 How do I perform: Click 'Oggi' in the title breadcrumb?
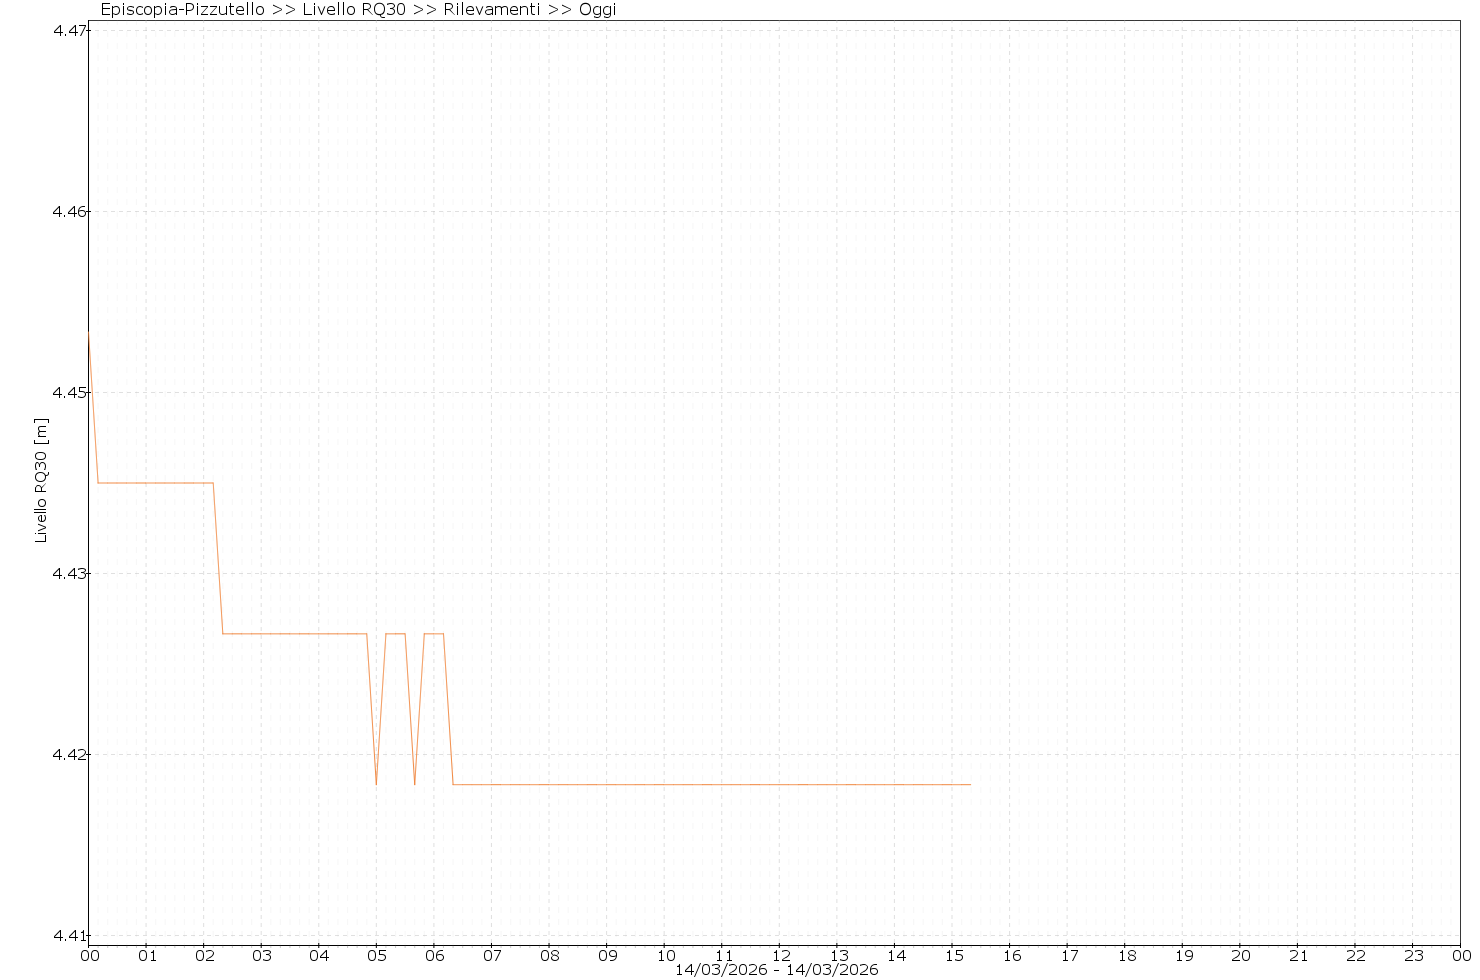(x=598, y=10)
